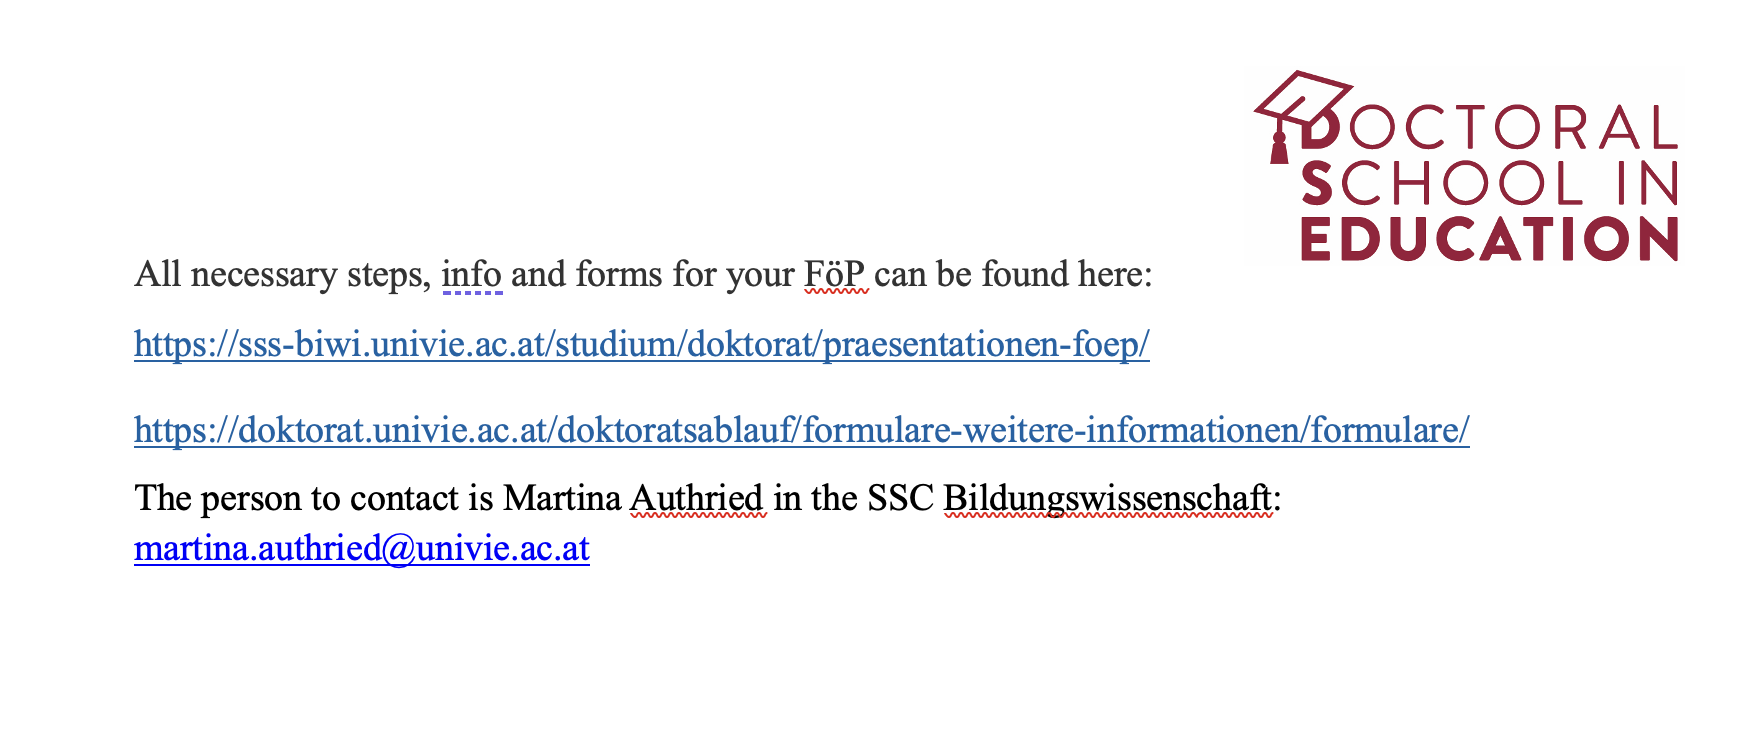Click the name Martina in the contact sentence
1748x742 pixels.
[562, 498]
